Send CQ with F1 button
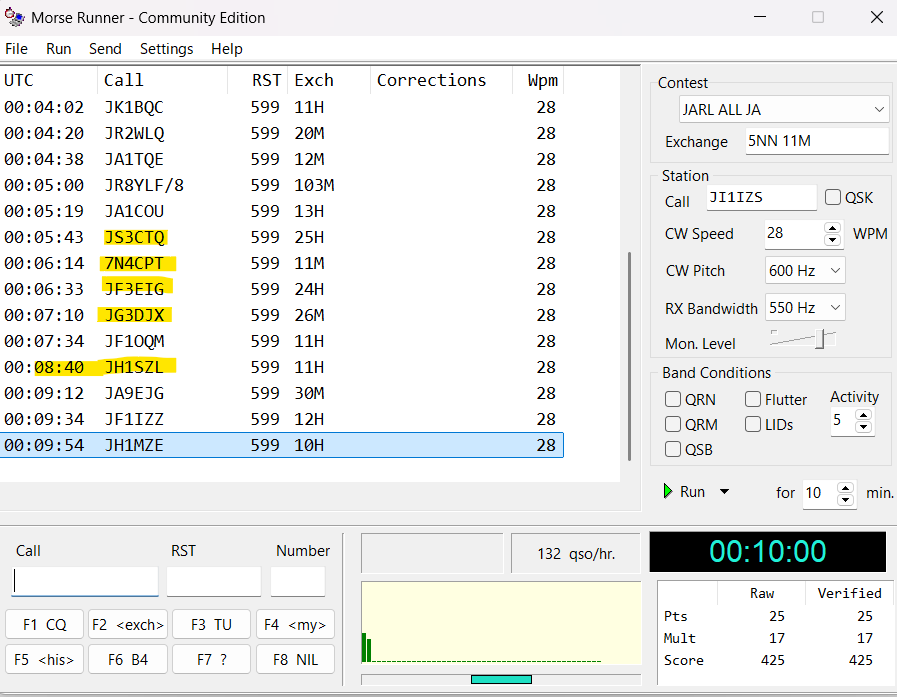This screenshot has width=897, height=697. [x=45, y=624]
